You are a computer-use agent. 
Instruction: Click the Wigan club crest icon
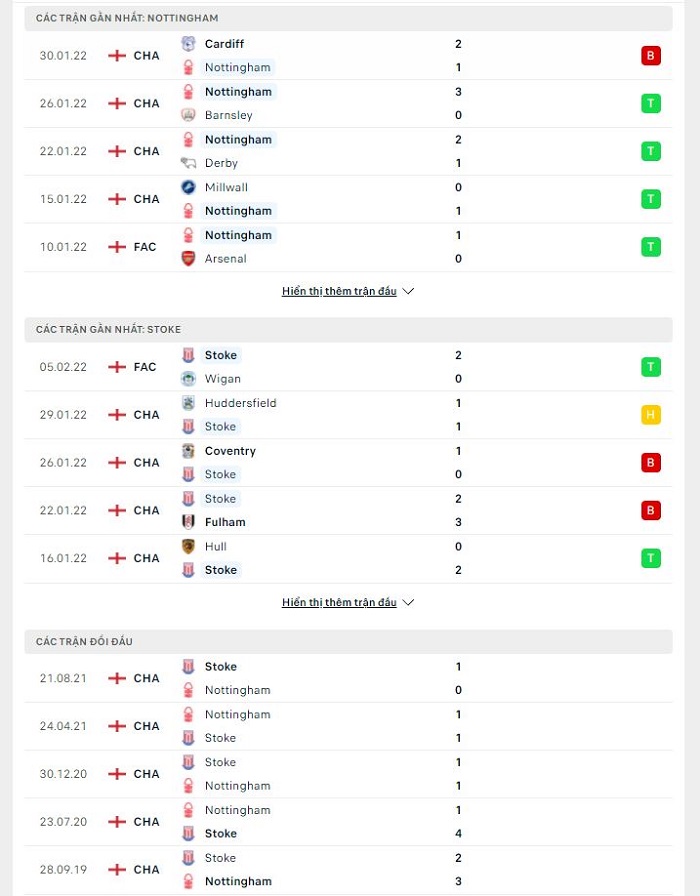pyautogui.click(x=188, y=378)
